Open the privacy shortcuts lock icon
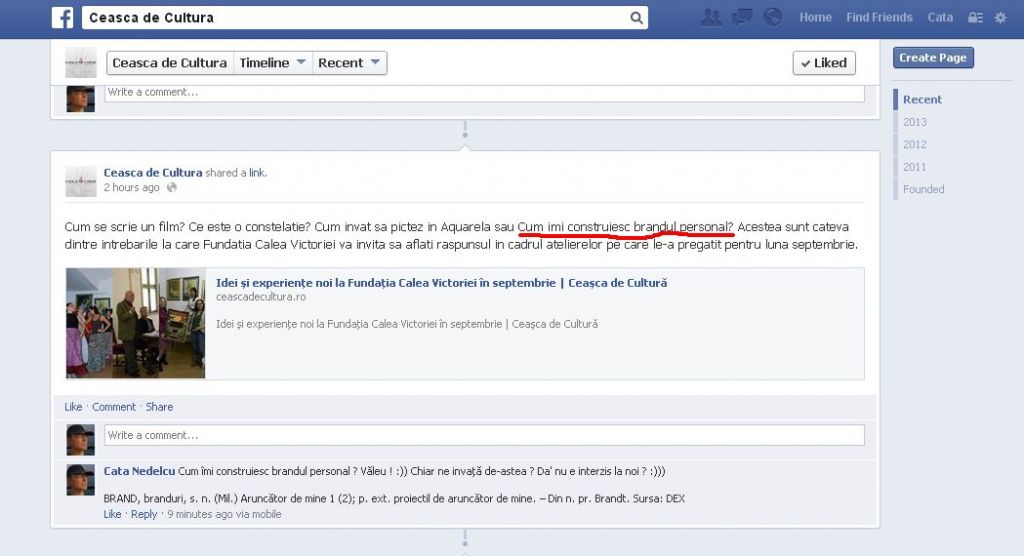 pos(975,18)
